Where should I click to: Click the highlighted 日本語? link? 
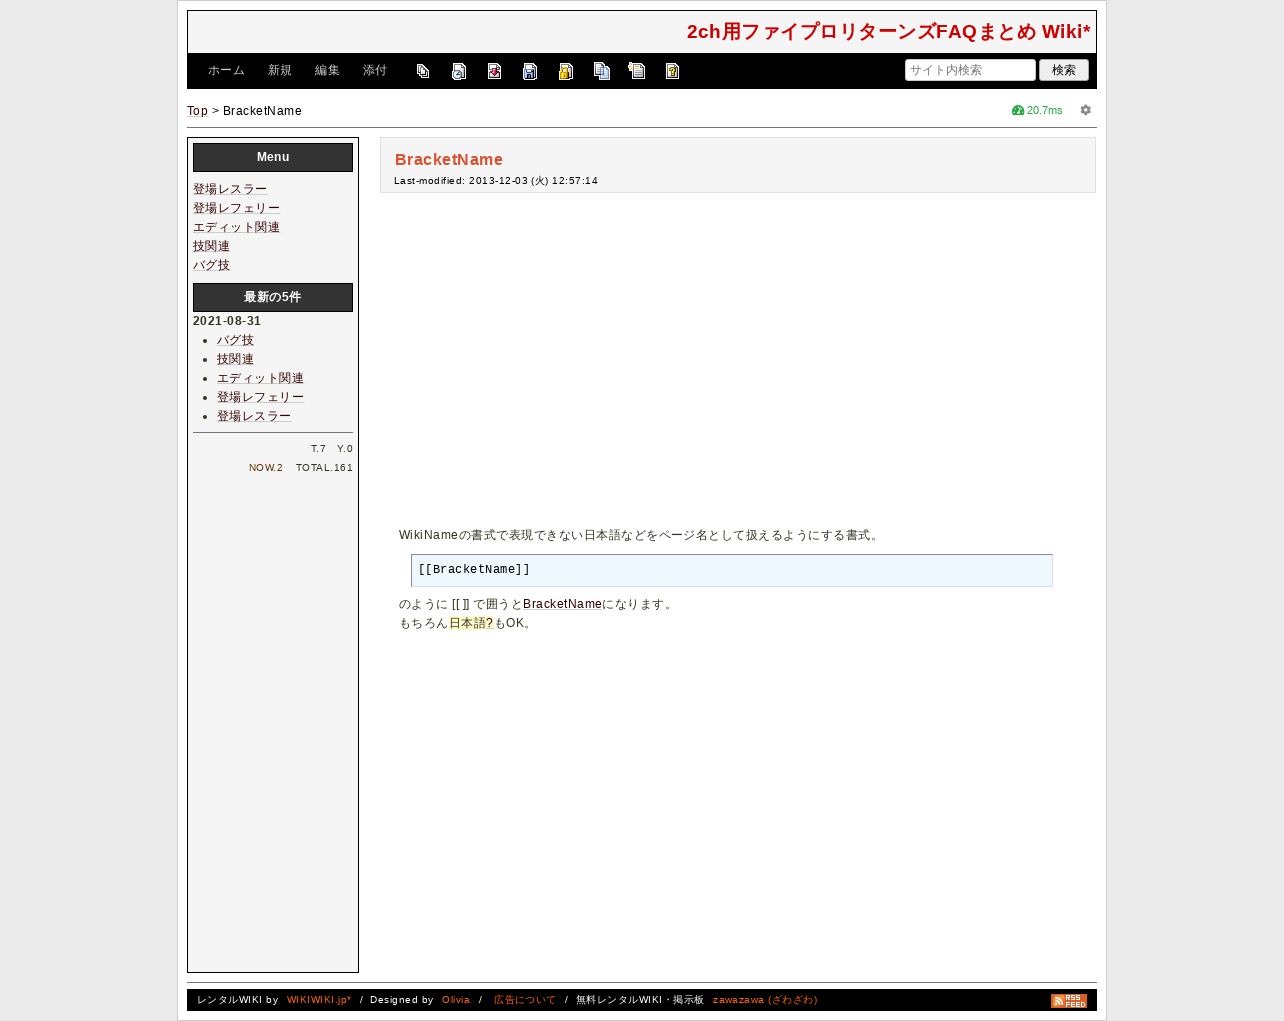pyautogui.click(x=471, y=623)
